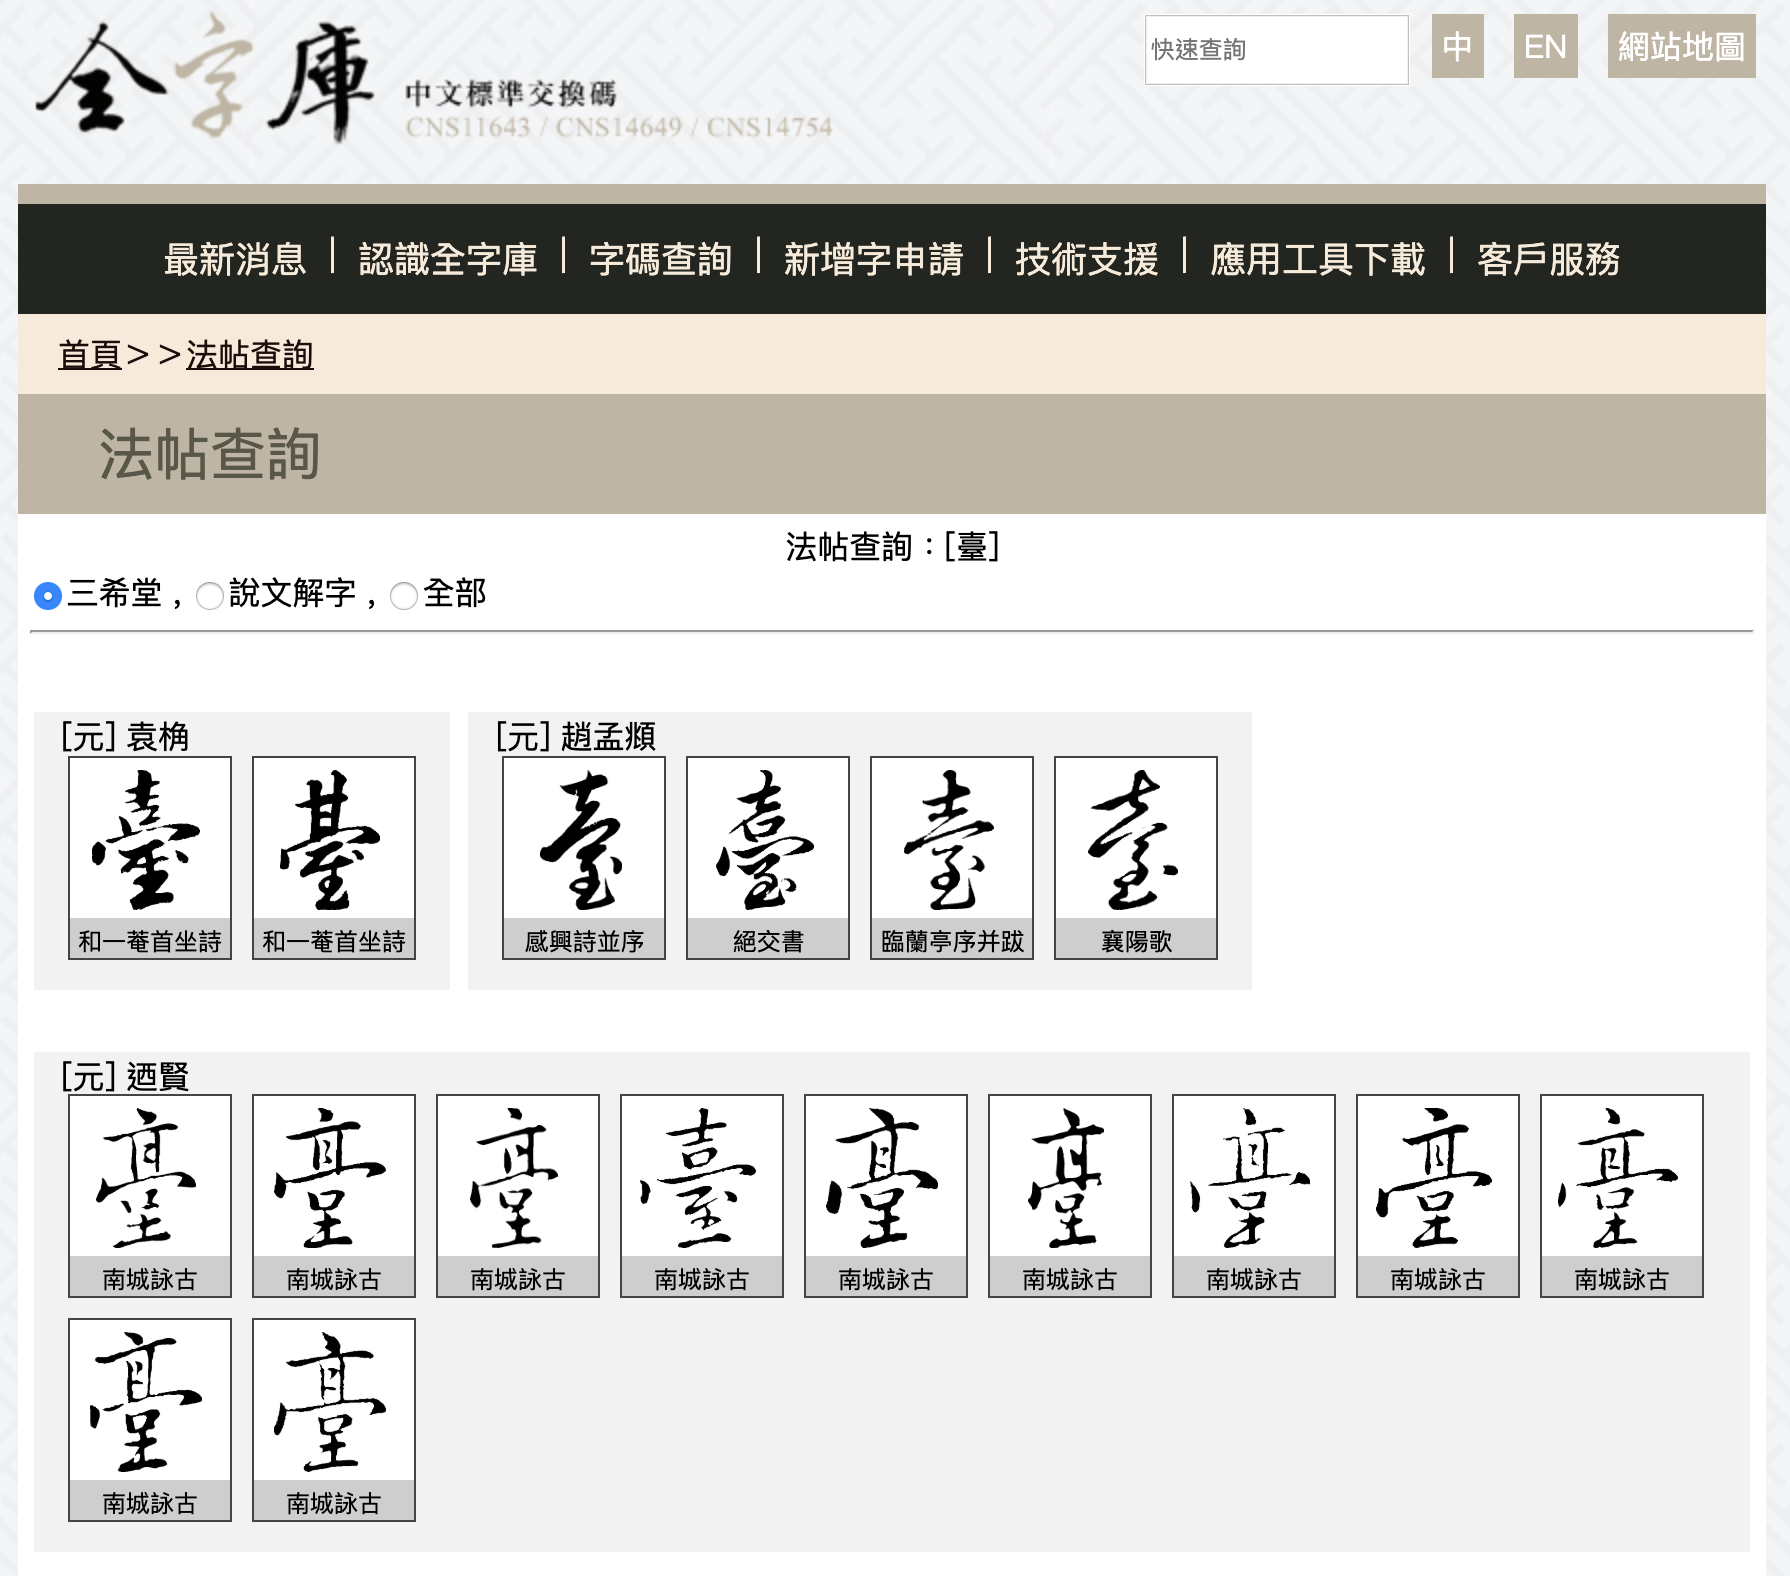This screenshot has height=1576, width=1790.
Task: Select the 三希堂 radio button
Action: (x=46, y=595)
